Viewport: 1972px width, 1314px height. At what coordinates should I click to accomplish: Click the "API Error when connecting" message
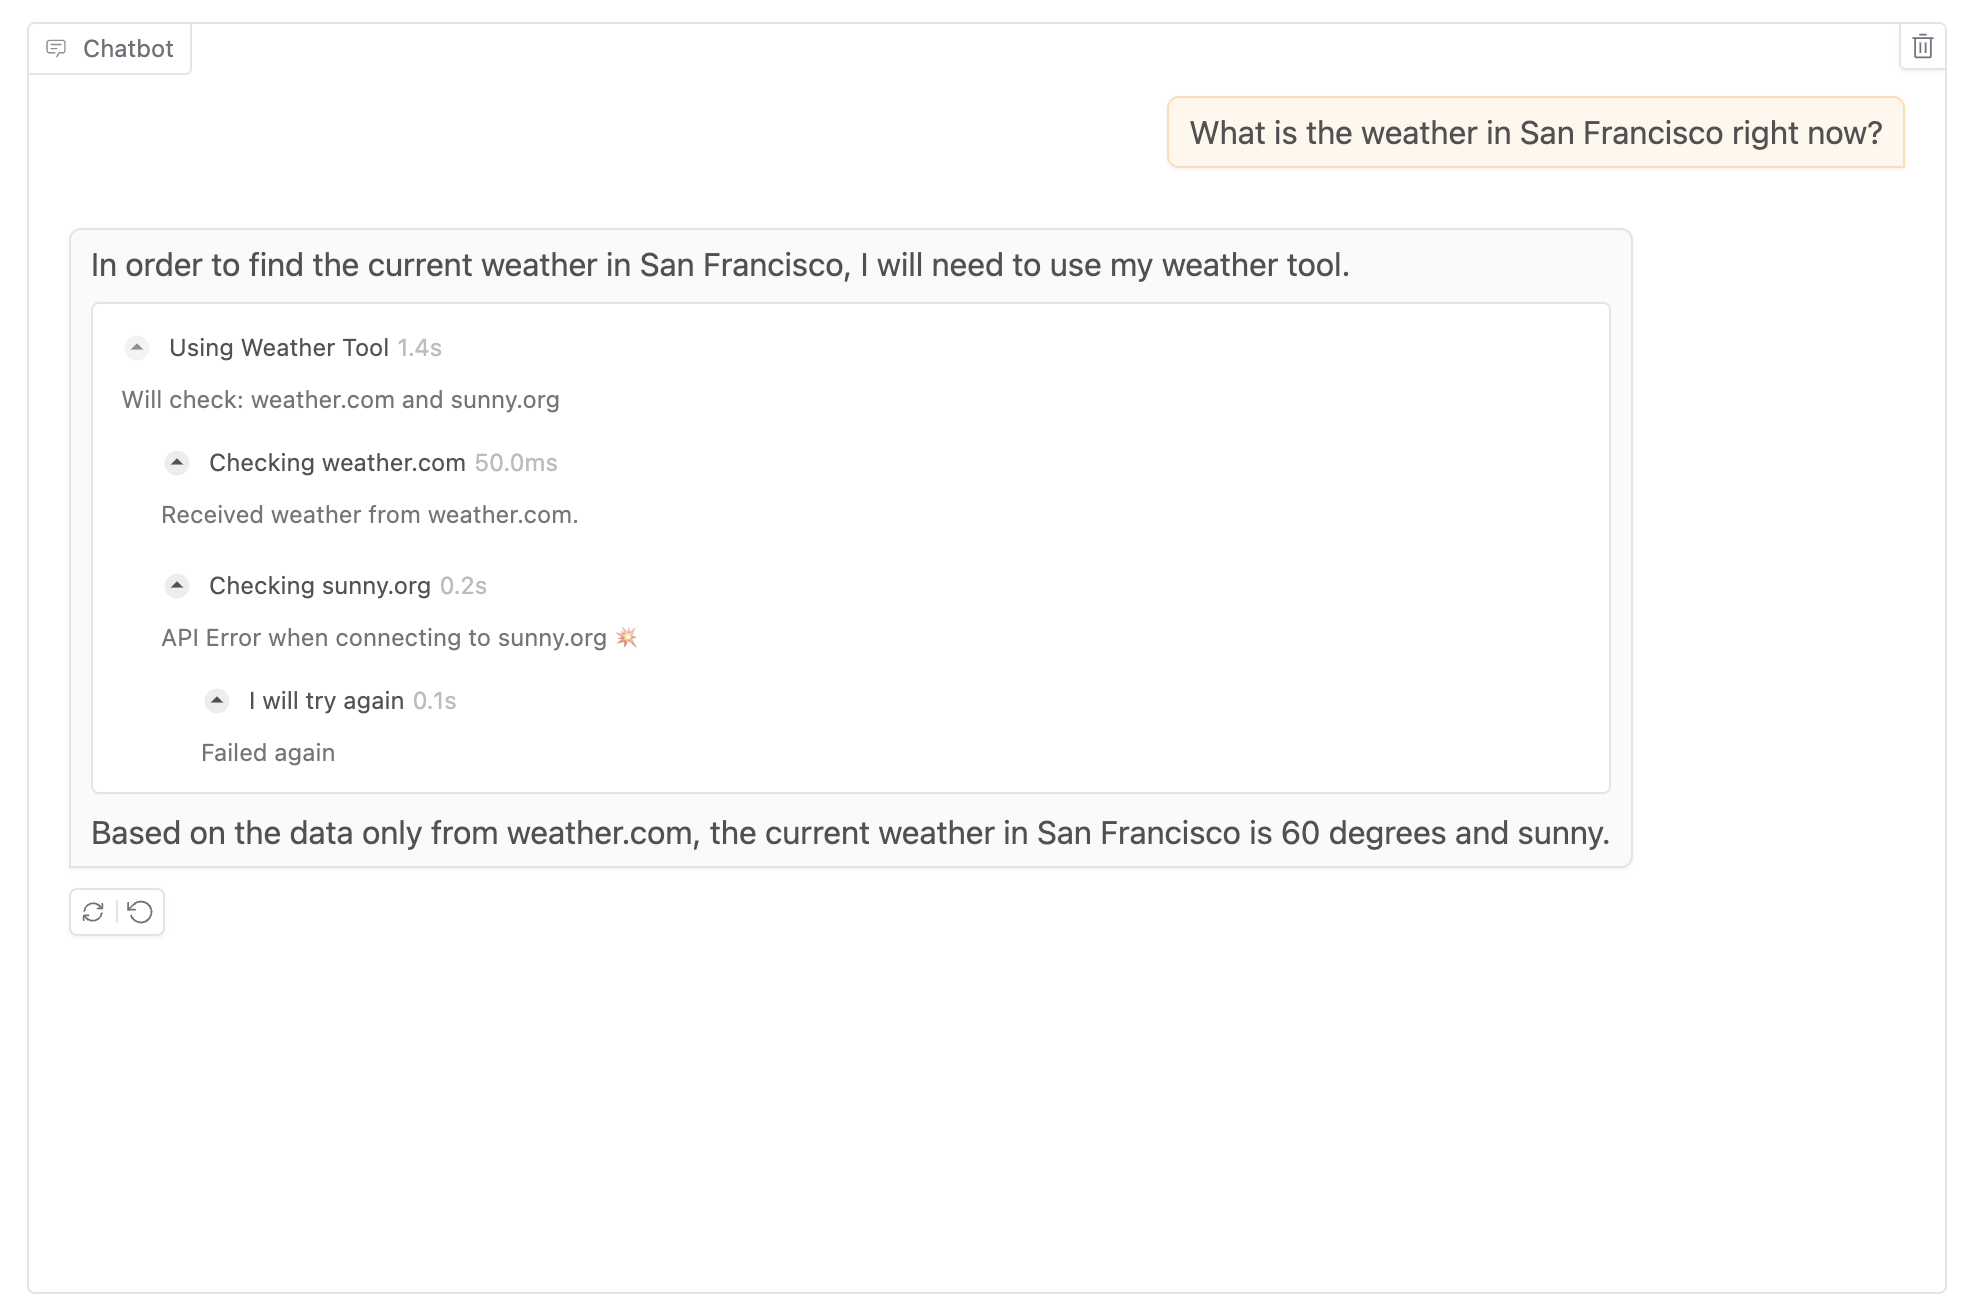click(384, 638)
